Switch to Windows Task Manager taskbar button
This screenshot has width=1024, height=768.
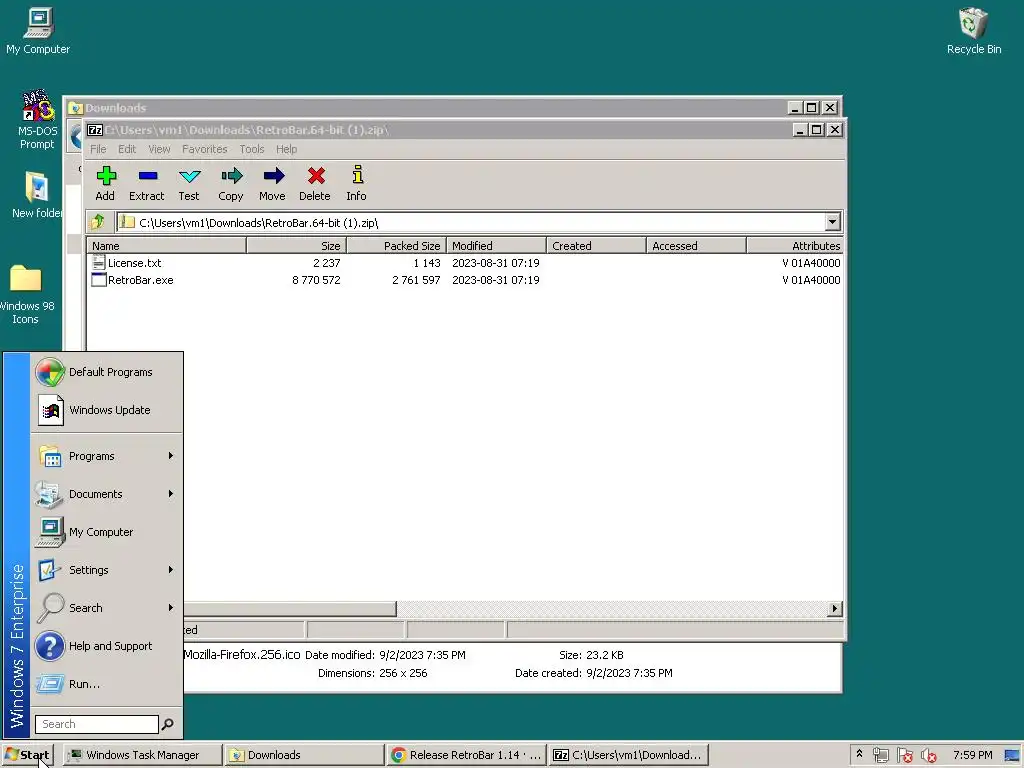click(x=143, y=755)
